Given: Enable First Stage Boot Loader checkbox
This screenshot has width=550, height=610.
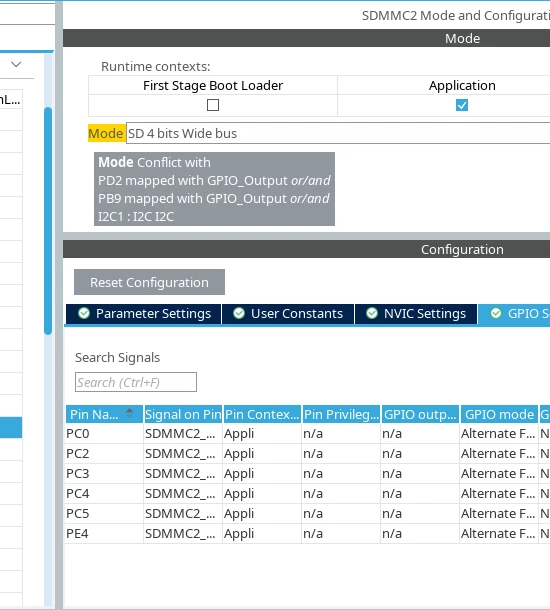Looking at the screenshot, I should pyautogui.click(x=213, y=105).
